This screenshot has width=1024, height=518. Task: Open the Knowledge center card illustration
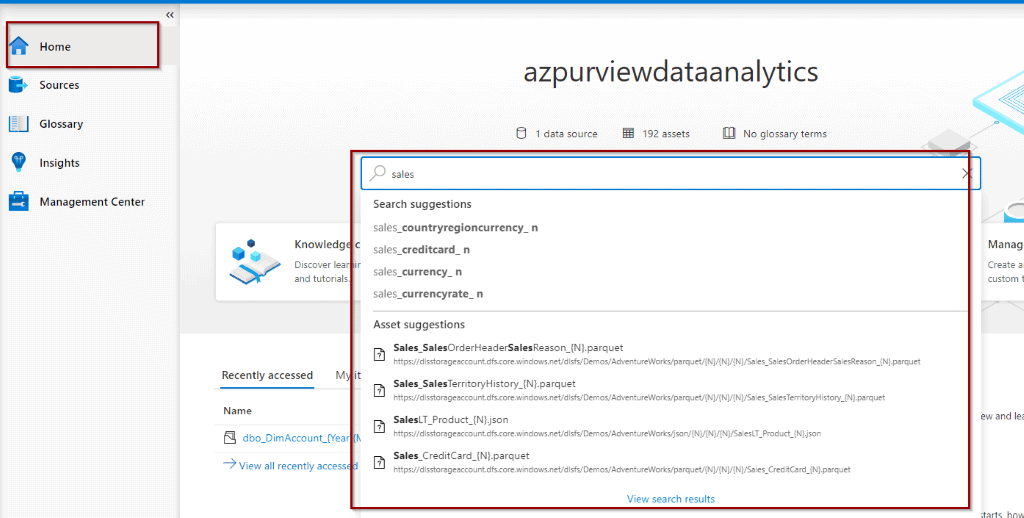(255, 261)
